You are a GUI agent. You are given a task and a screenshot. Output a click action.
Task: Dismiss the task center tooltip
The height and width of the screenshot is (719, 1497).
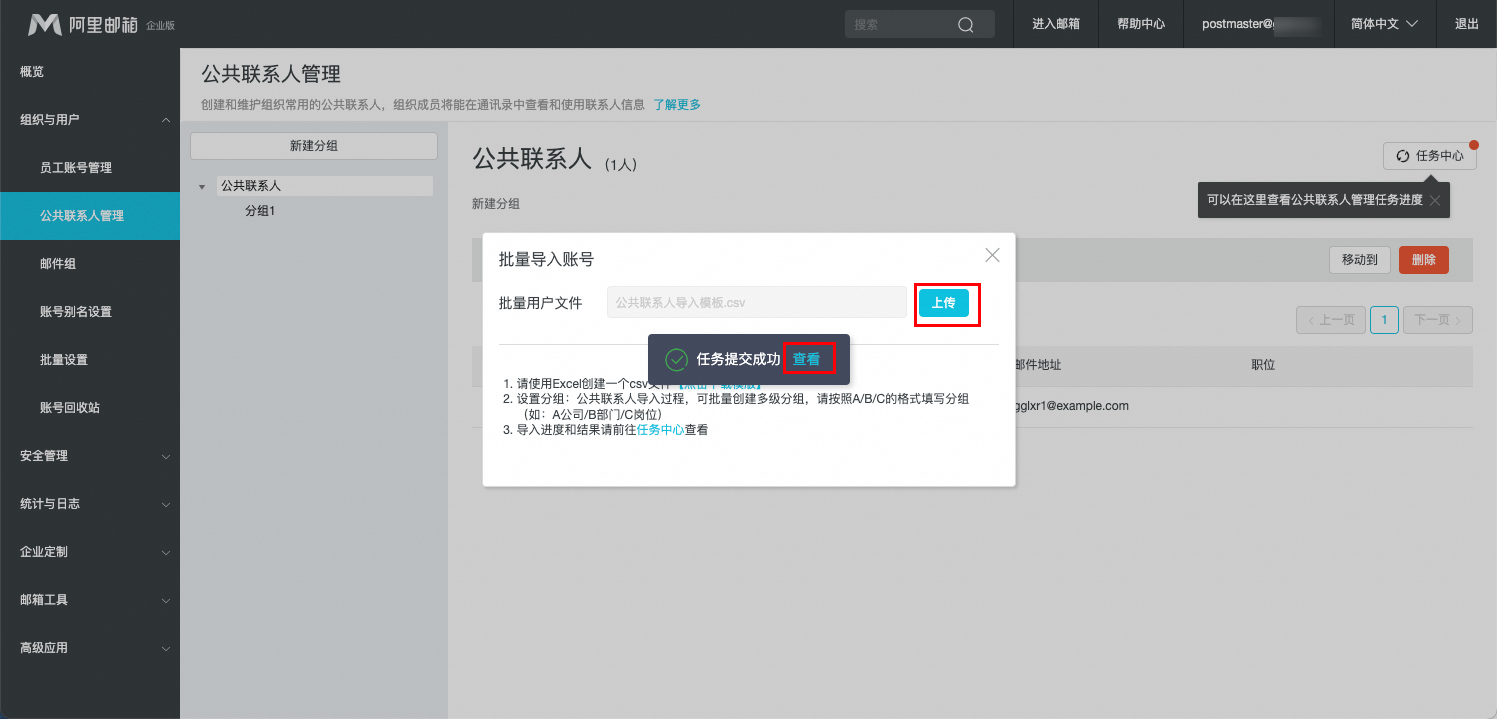[x=1435, y=200]
